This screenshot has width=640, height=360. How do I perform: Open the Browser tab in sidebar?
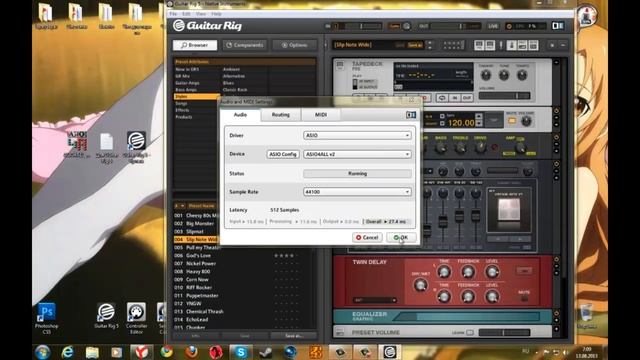pyautogui.click(x=195, y=45)
